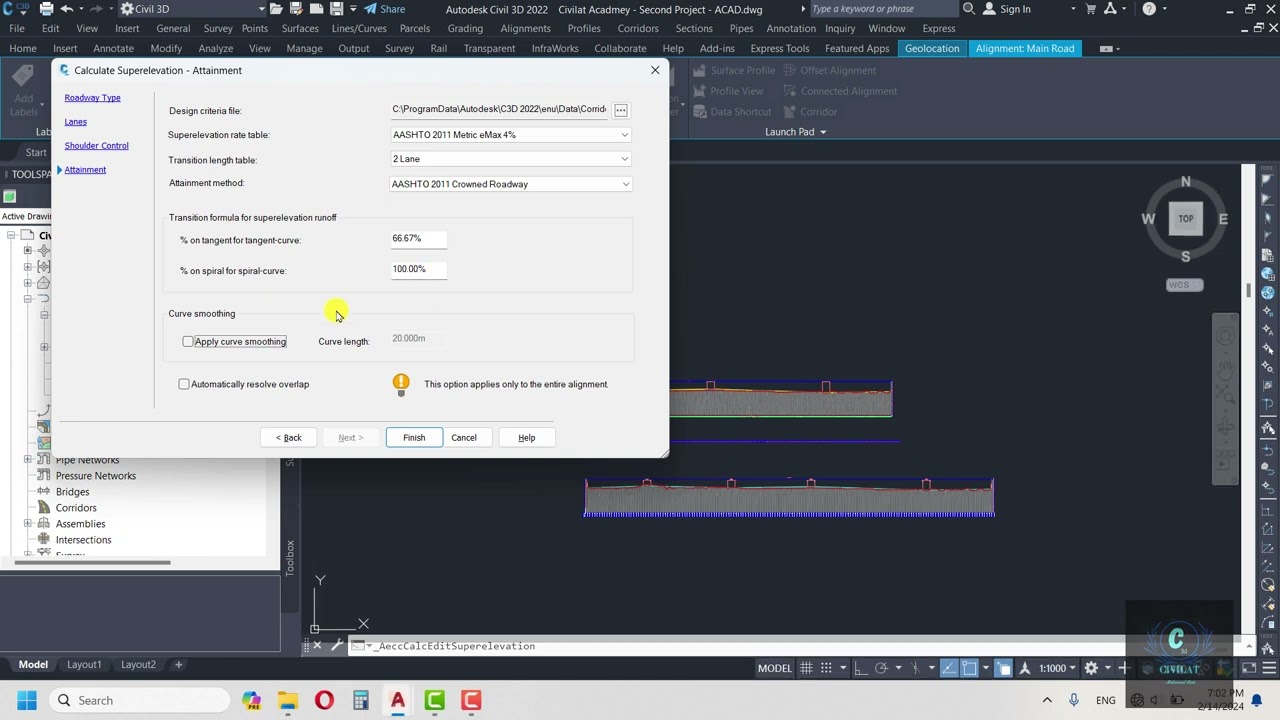Edit the % on spiral for spiral-curve field

click(418, 269)
